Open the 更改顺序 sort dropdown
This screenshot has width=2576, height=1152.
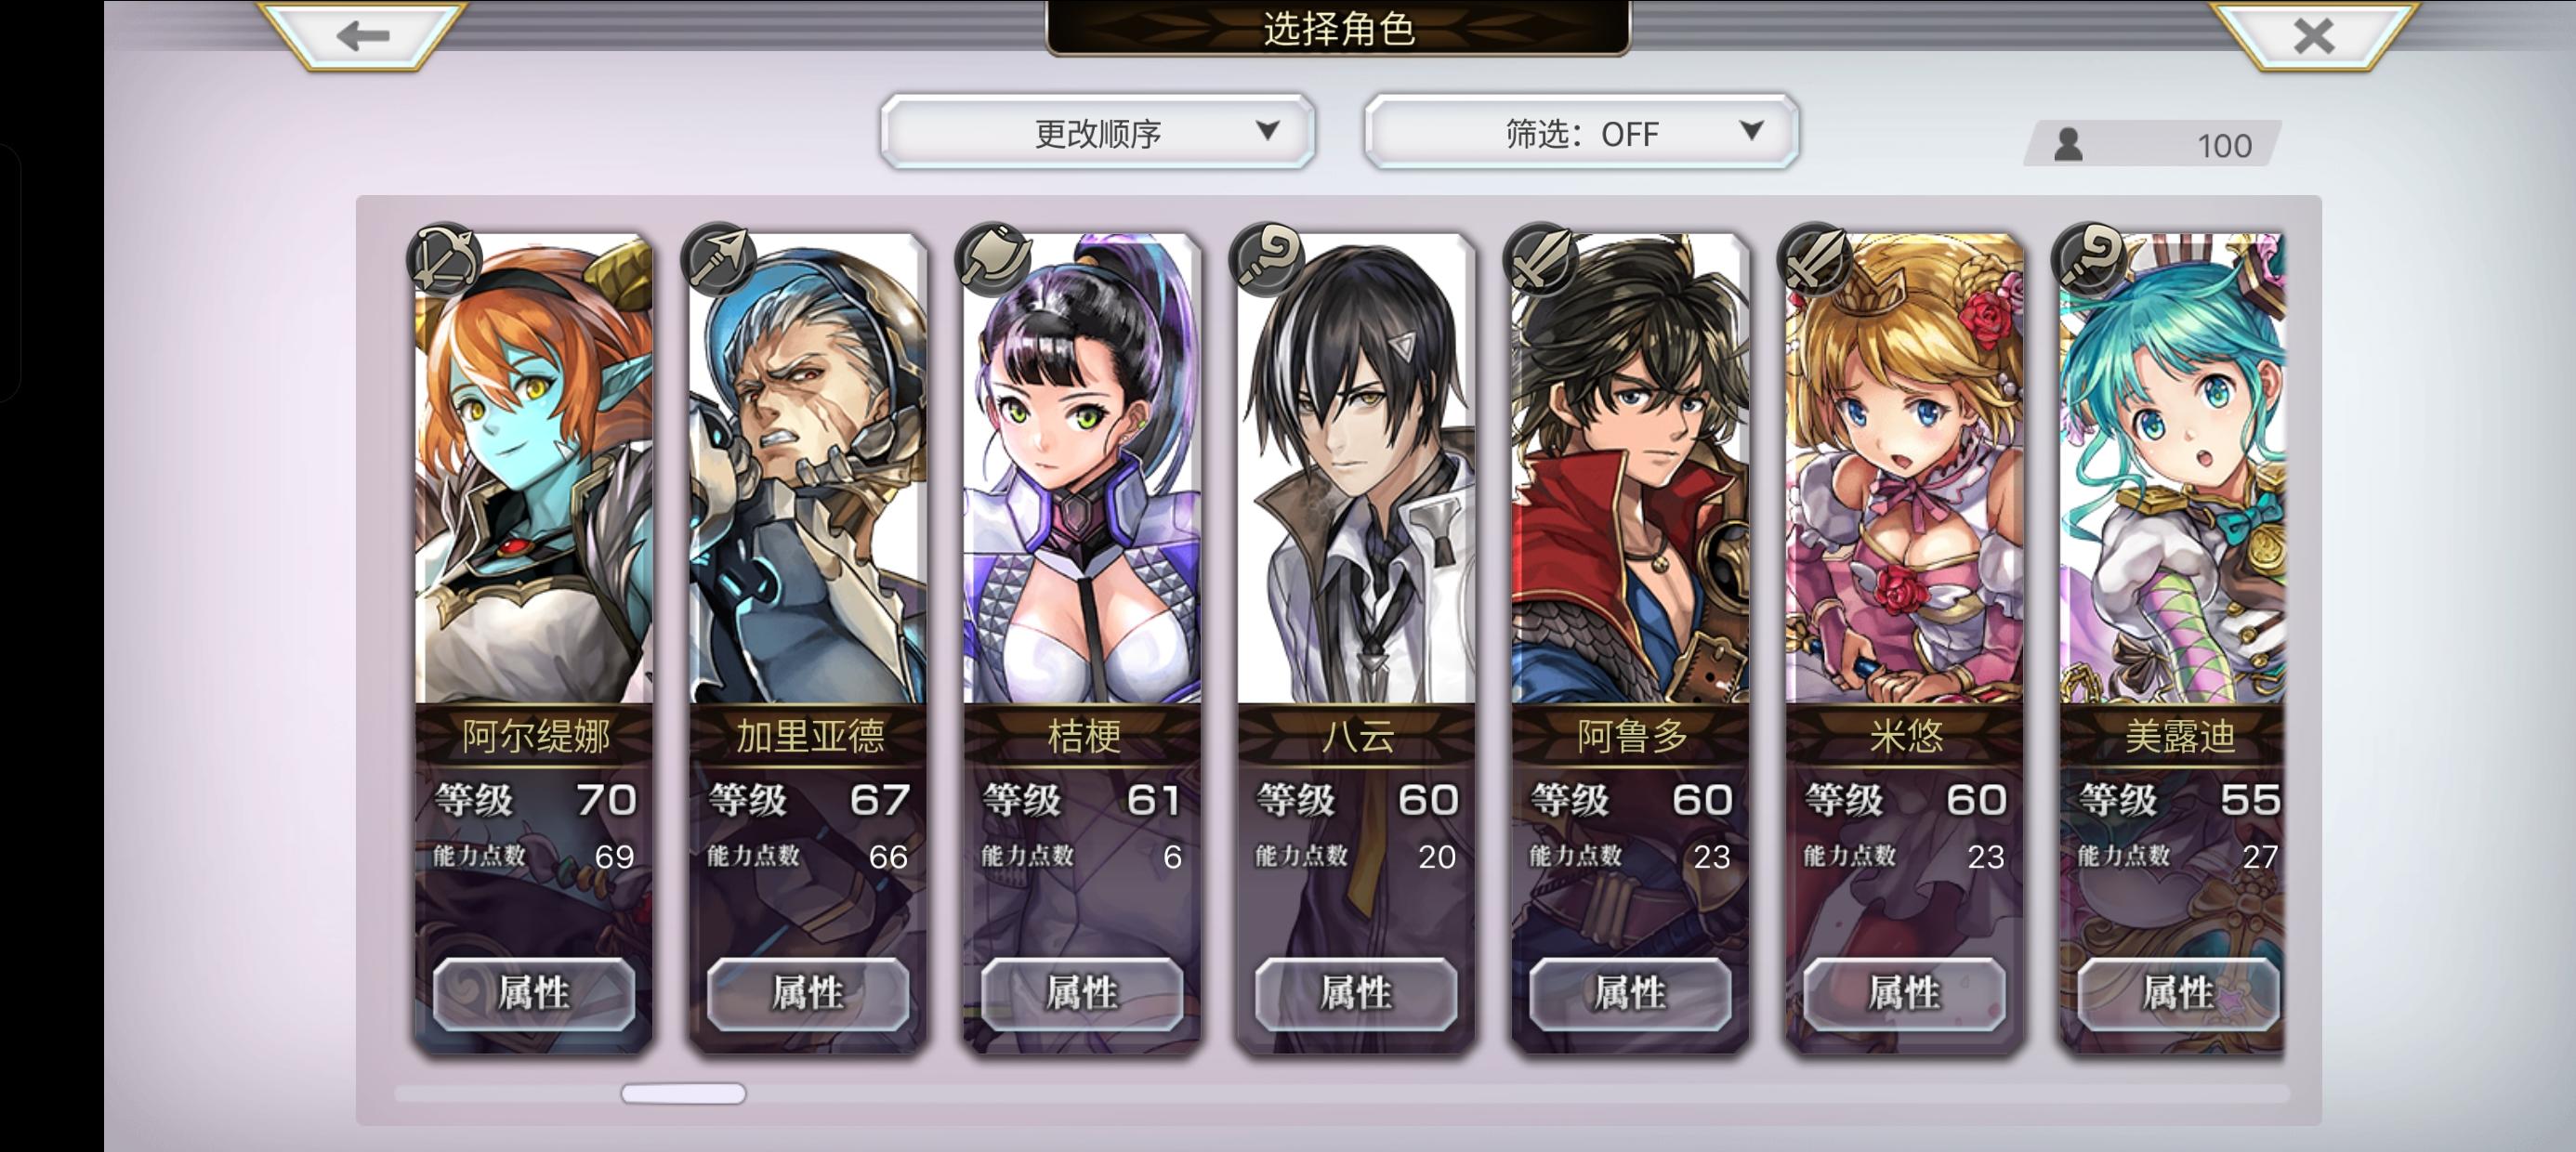pyautogui.click(x=1097, y=132)
